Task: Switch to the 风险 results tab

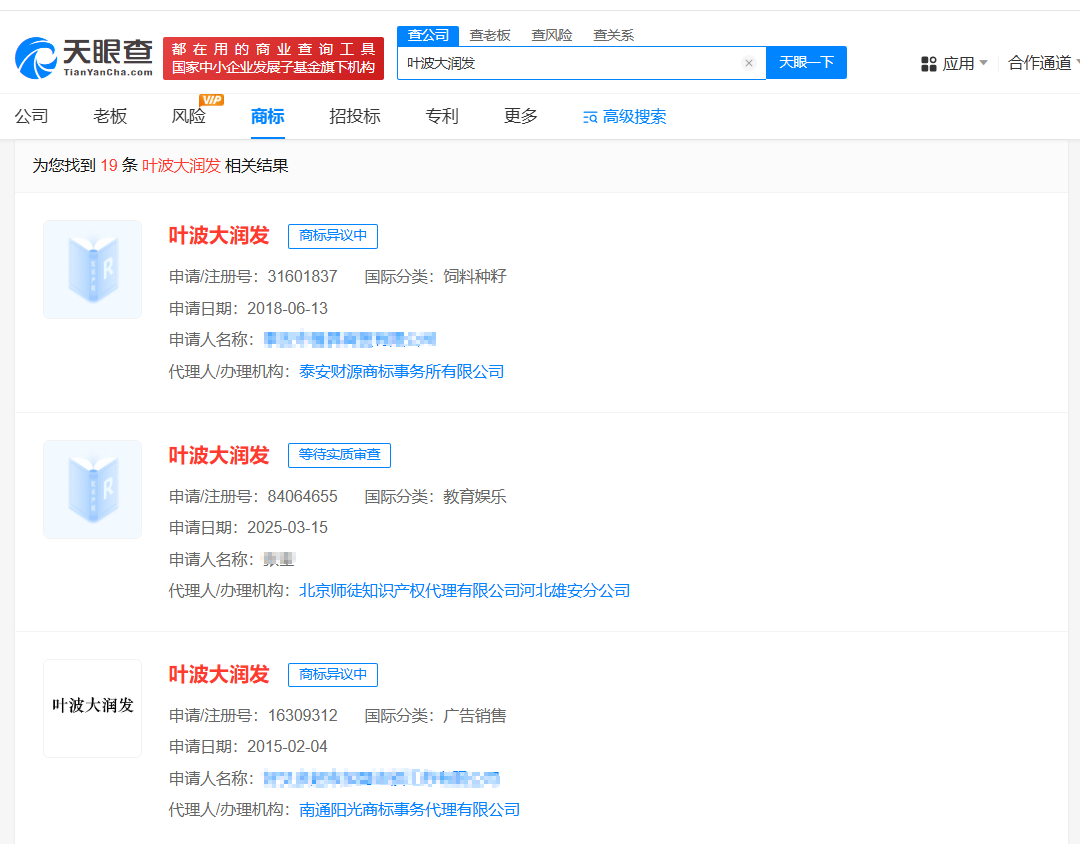Action: (189, 116)
